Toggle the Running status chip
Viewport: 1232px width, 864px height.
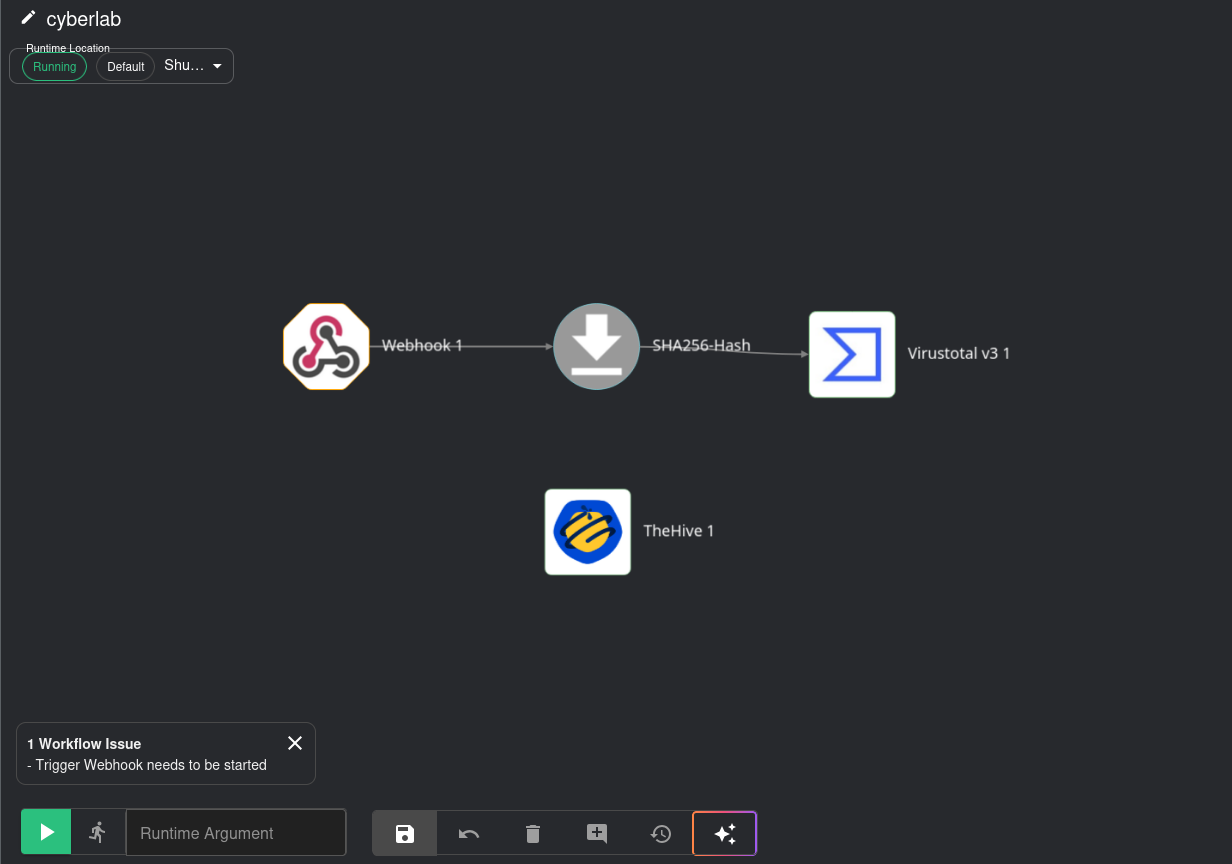tap(54, 67)
